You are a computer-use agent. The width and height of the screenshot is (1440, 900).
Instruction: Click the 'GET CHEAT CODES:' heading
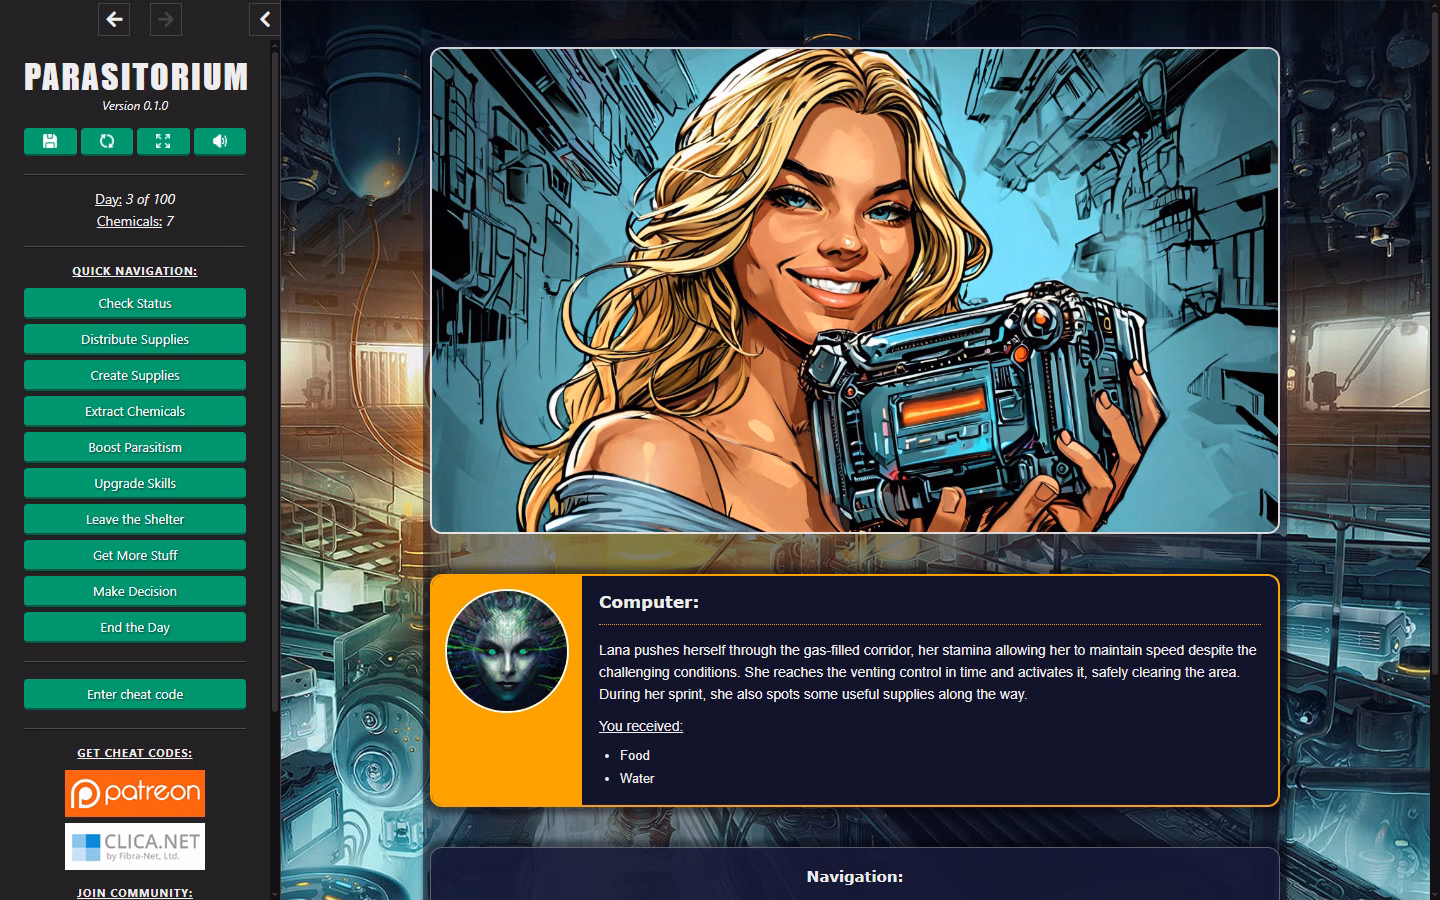pyautogui.click(x=135, y=753)
